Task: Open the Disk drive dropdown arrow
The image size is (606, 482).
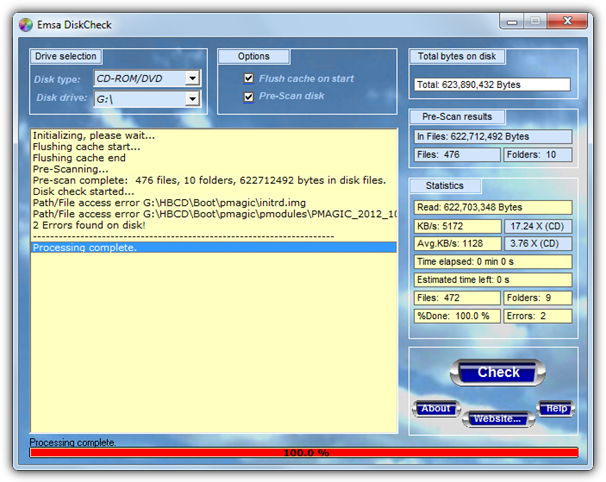Action: click(192, 99)
